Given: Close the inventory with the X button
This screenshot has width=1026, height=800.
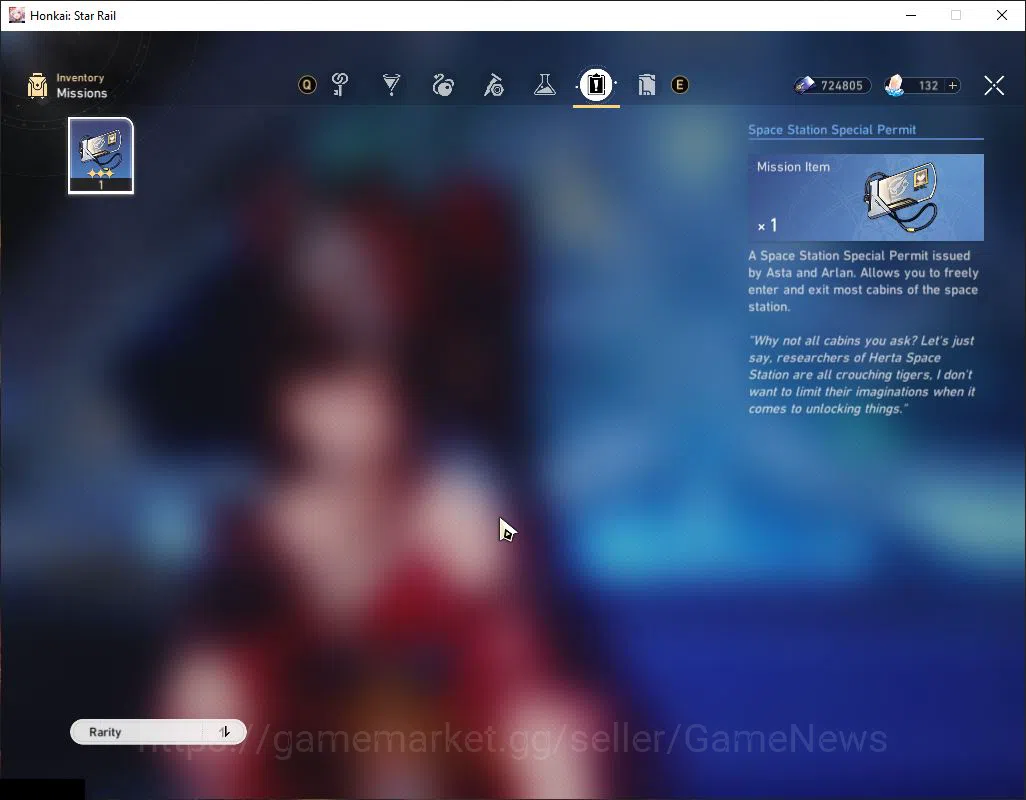Looking at the screenshot, I should [994, 85].
